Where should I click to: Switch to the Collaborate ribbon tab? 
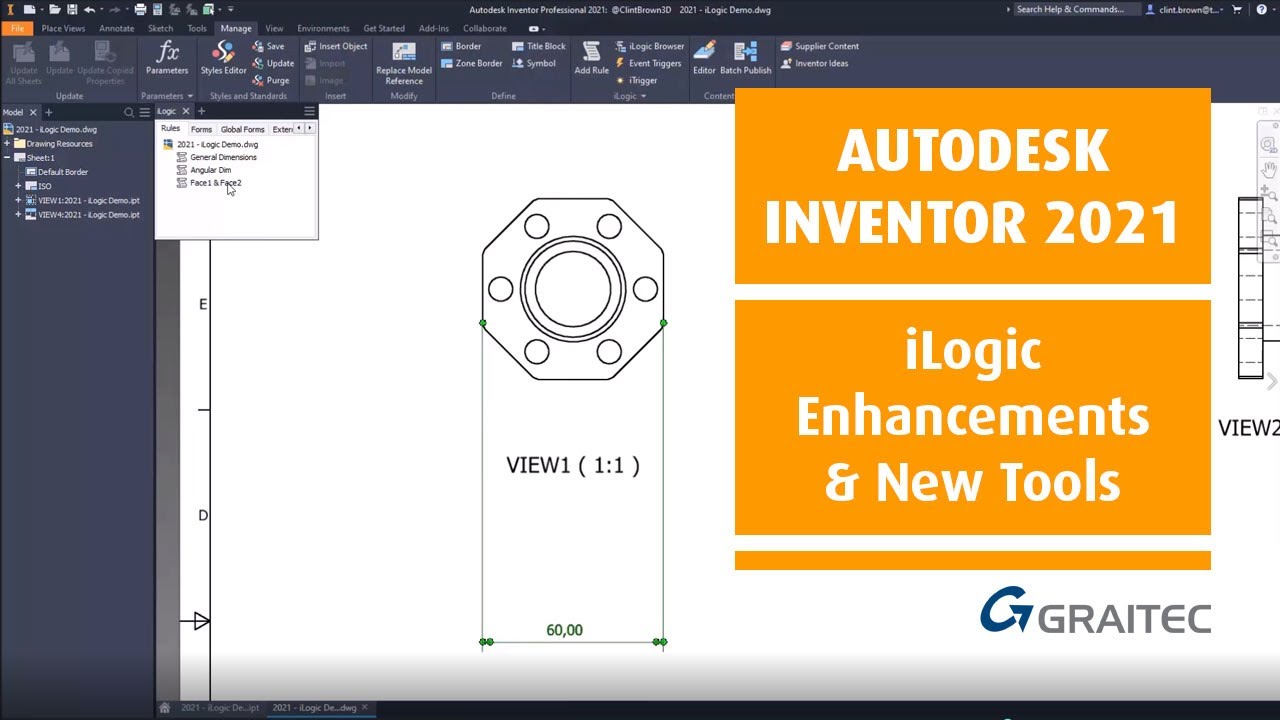tap(485, 28)
